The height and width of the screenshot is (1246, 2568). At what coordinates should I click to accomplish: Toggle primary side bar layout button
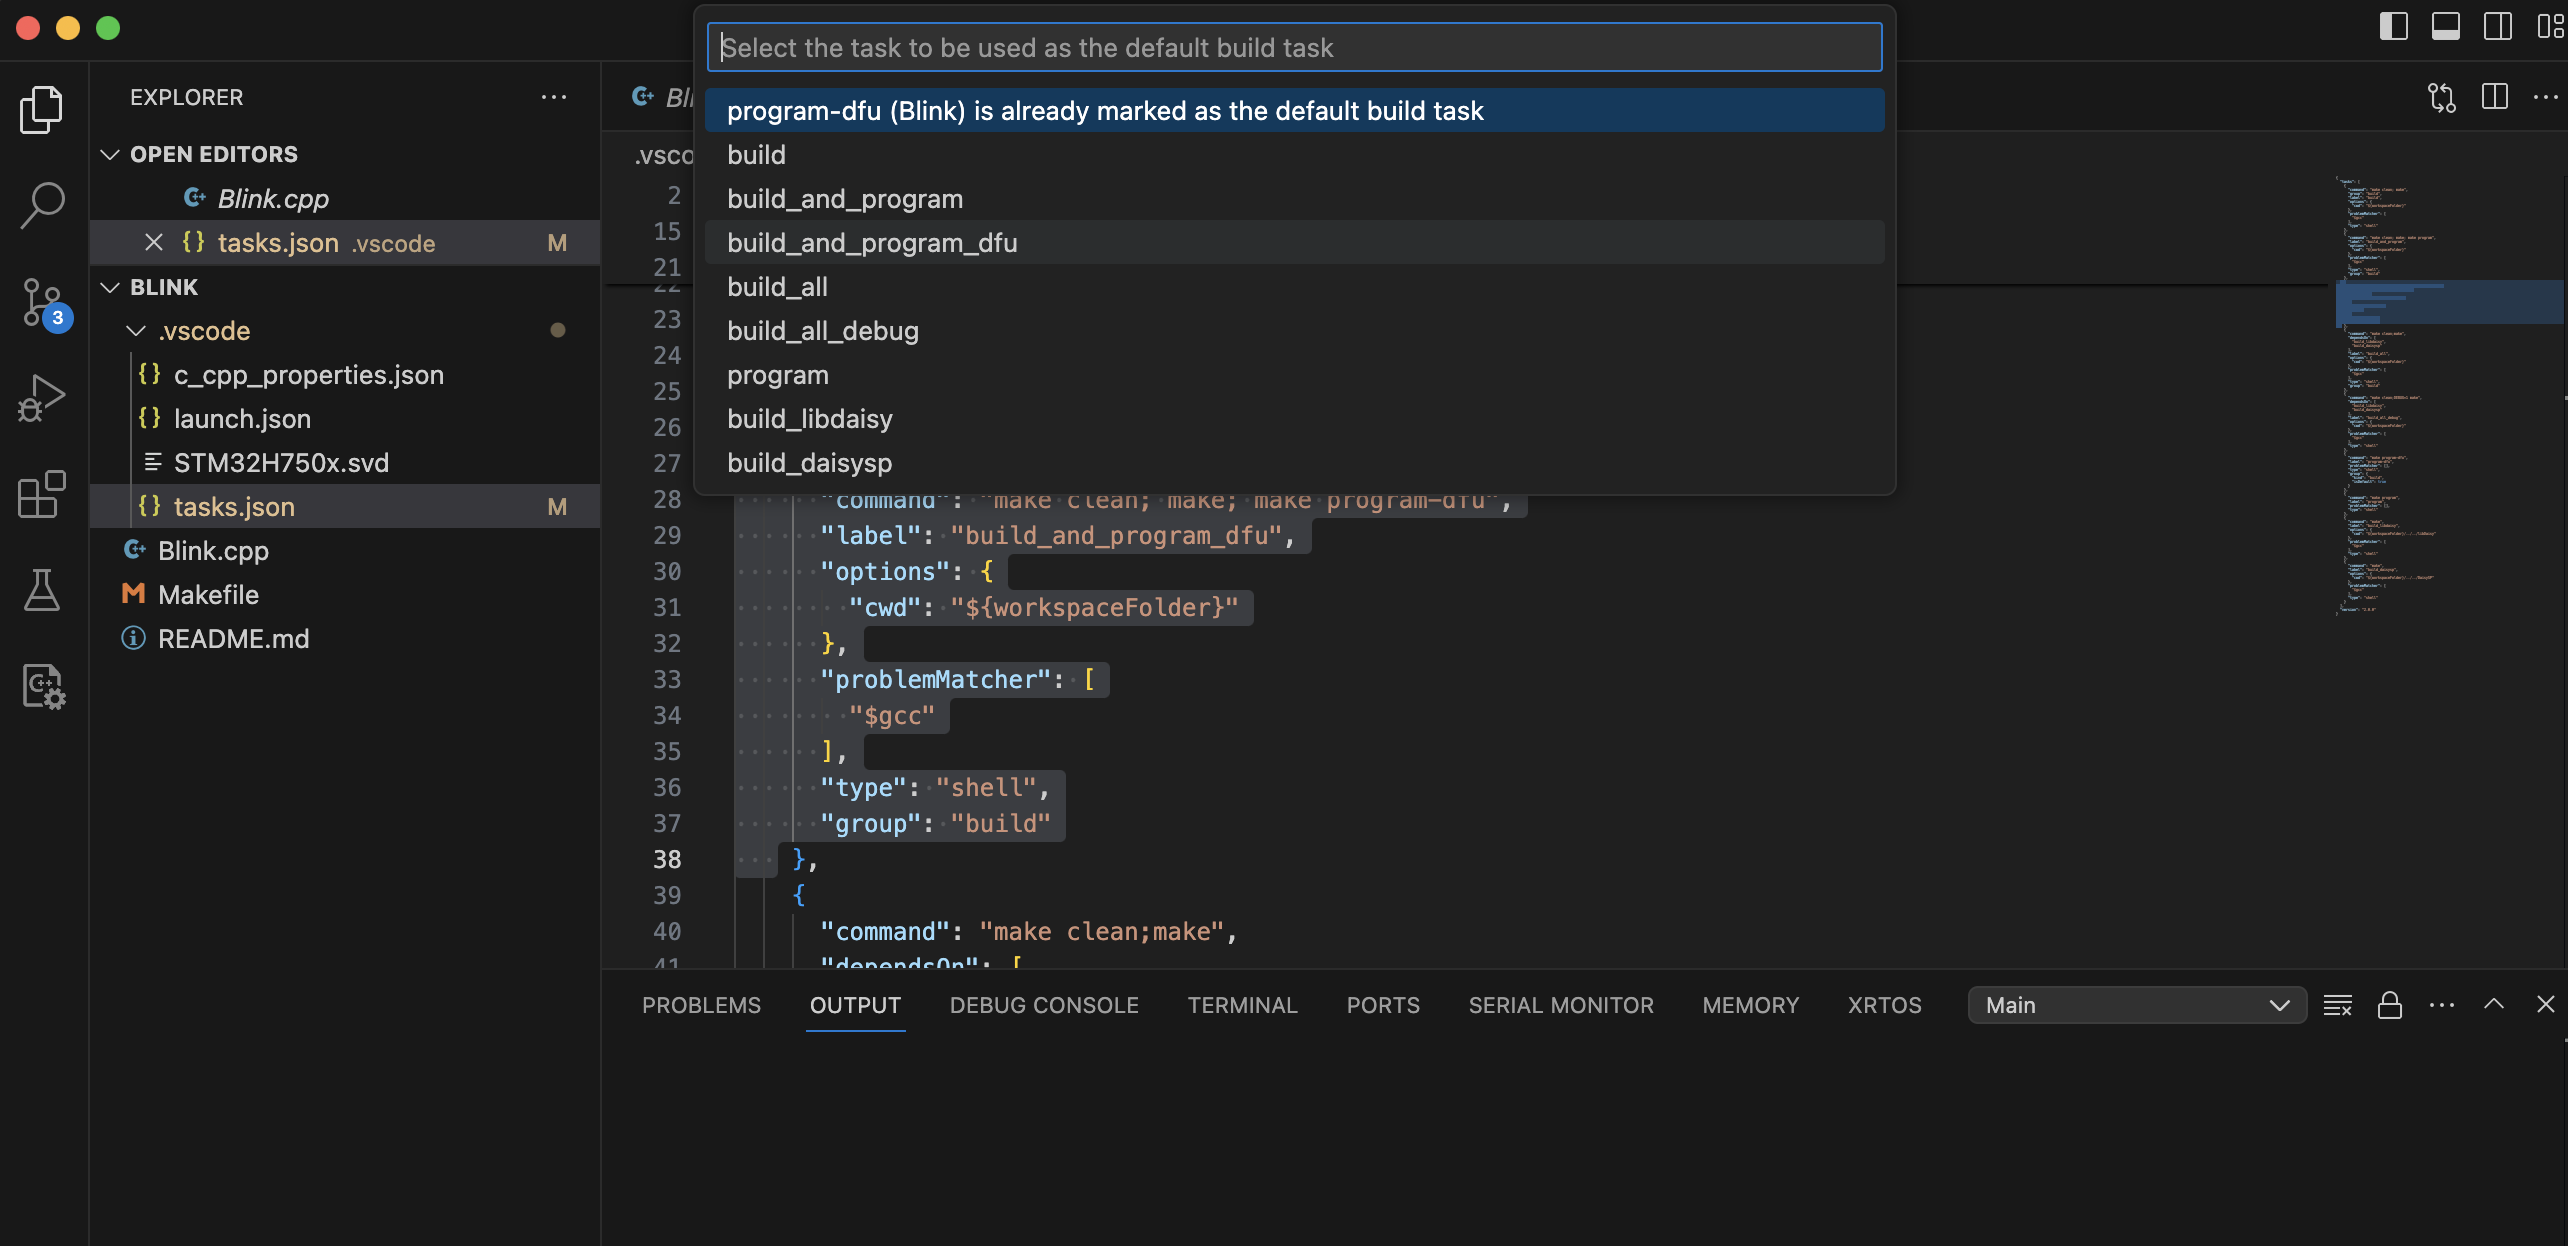tap(2394, 26)
